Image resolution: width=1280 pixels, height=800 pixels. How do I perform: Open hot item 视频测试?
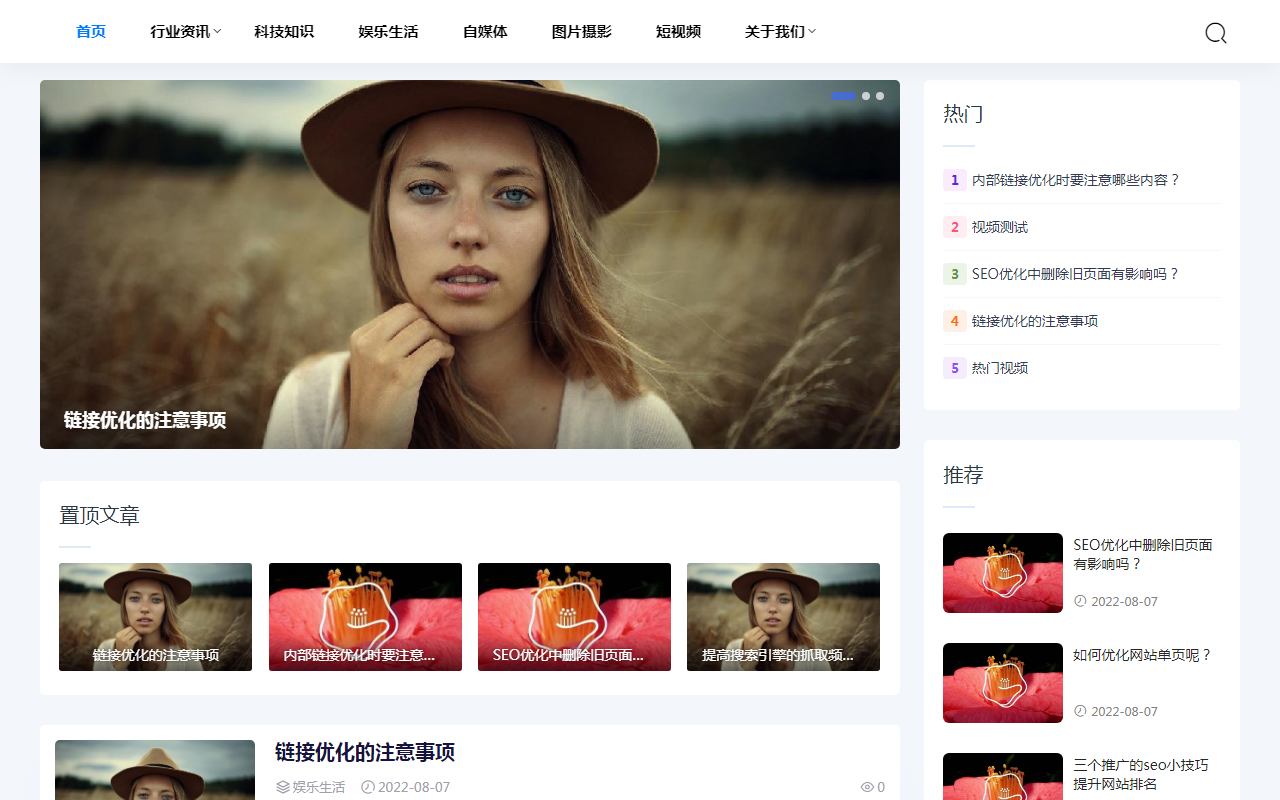point(1000,227)
